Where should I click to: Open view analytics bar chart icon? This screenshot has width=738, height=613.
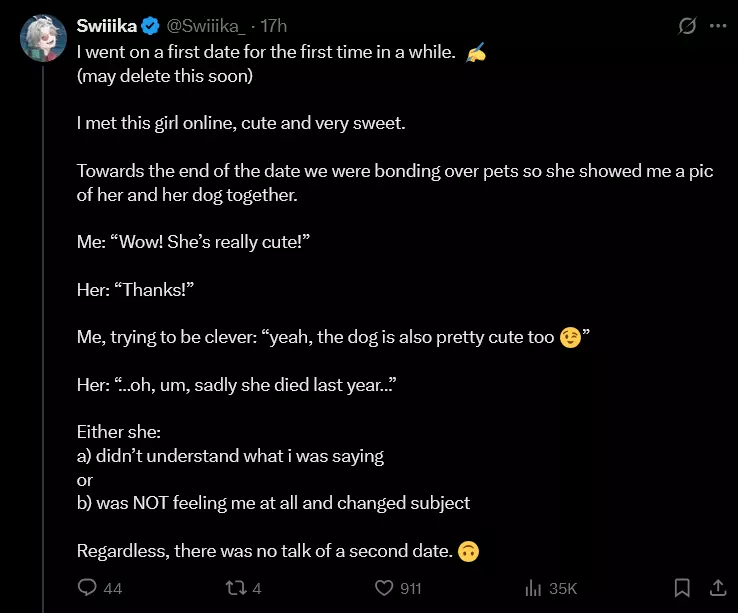click(533, 588)
